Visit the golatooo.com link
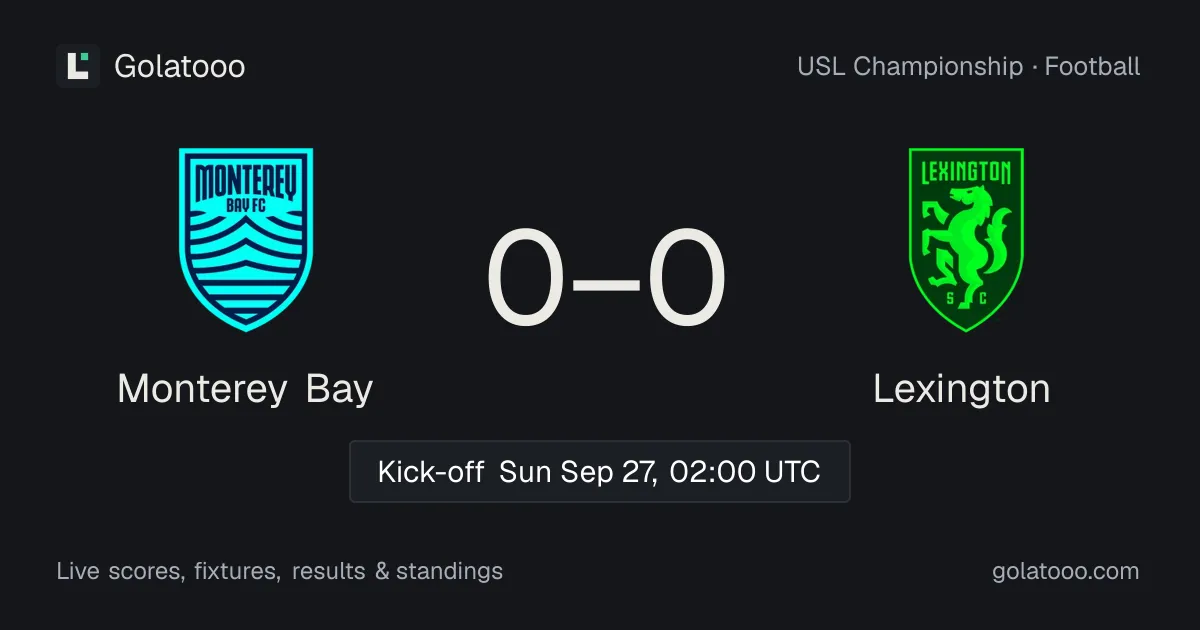 [x=1065, y=572]
